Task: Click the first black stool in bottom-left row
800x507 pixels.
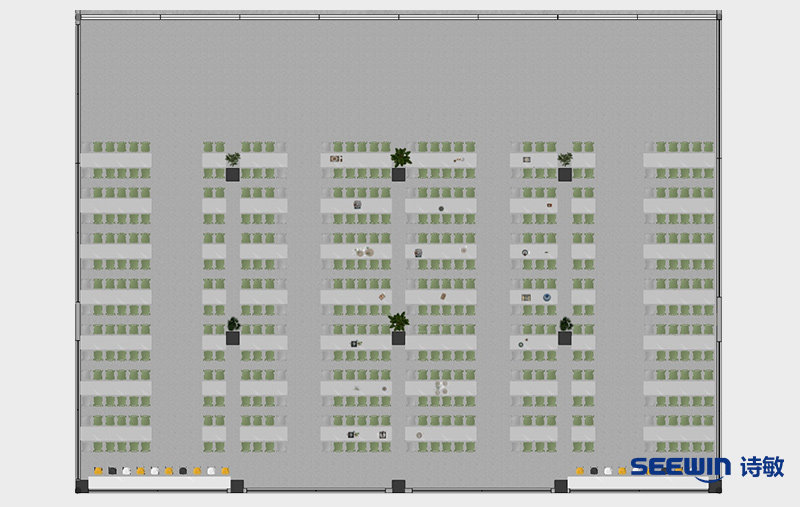Action: pyautogui.click(x=112, y=470)
